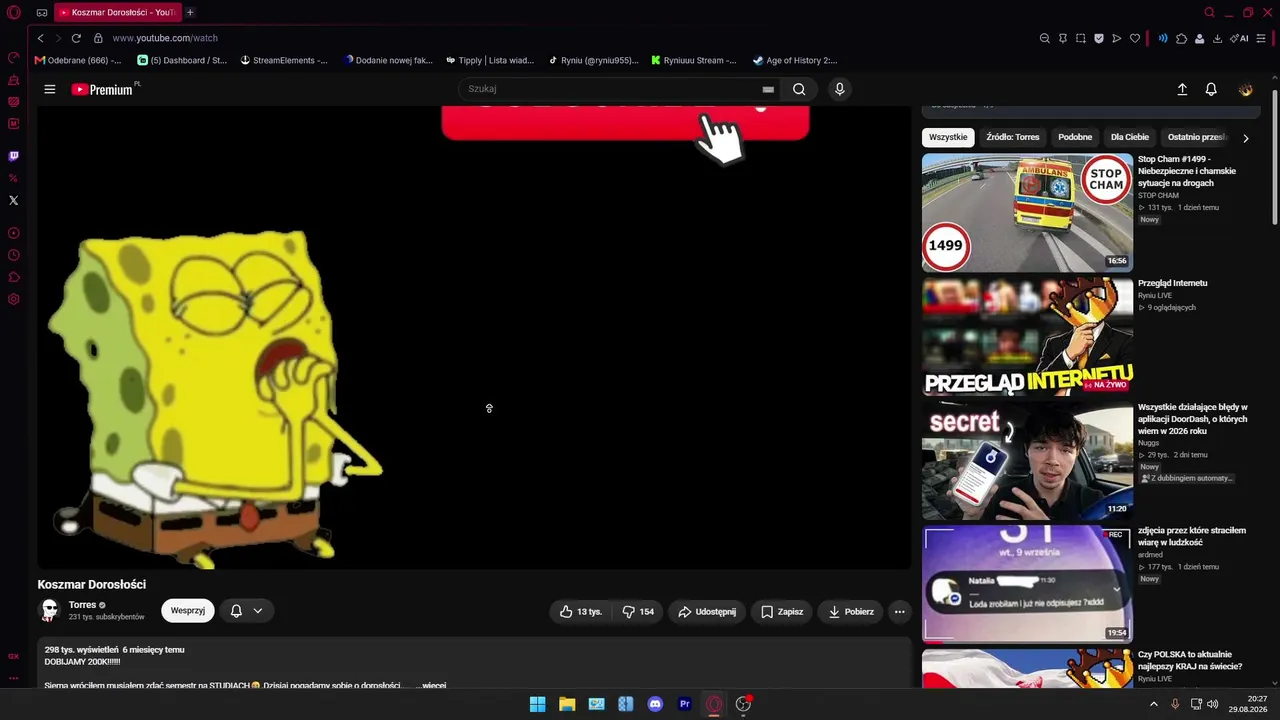This screenshot has height=720, width=1280.
Task: Open the Torres channel name link
Action: coord(82,605)
